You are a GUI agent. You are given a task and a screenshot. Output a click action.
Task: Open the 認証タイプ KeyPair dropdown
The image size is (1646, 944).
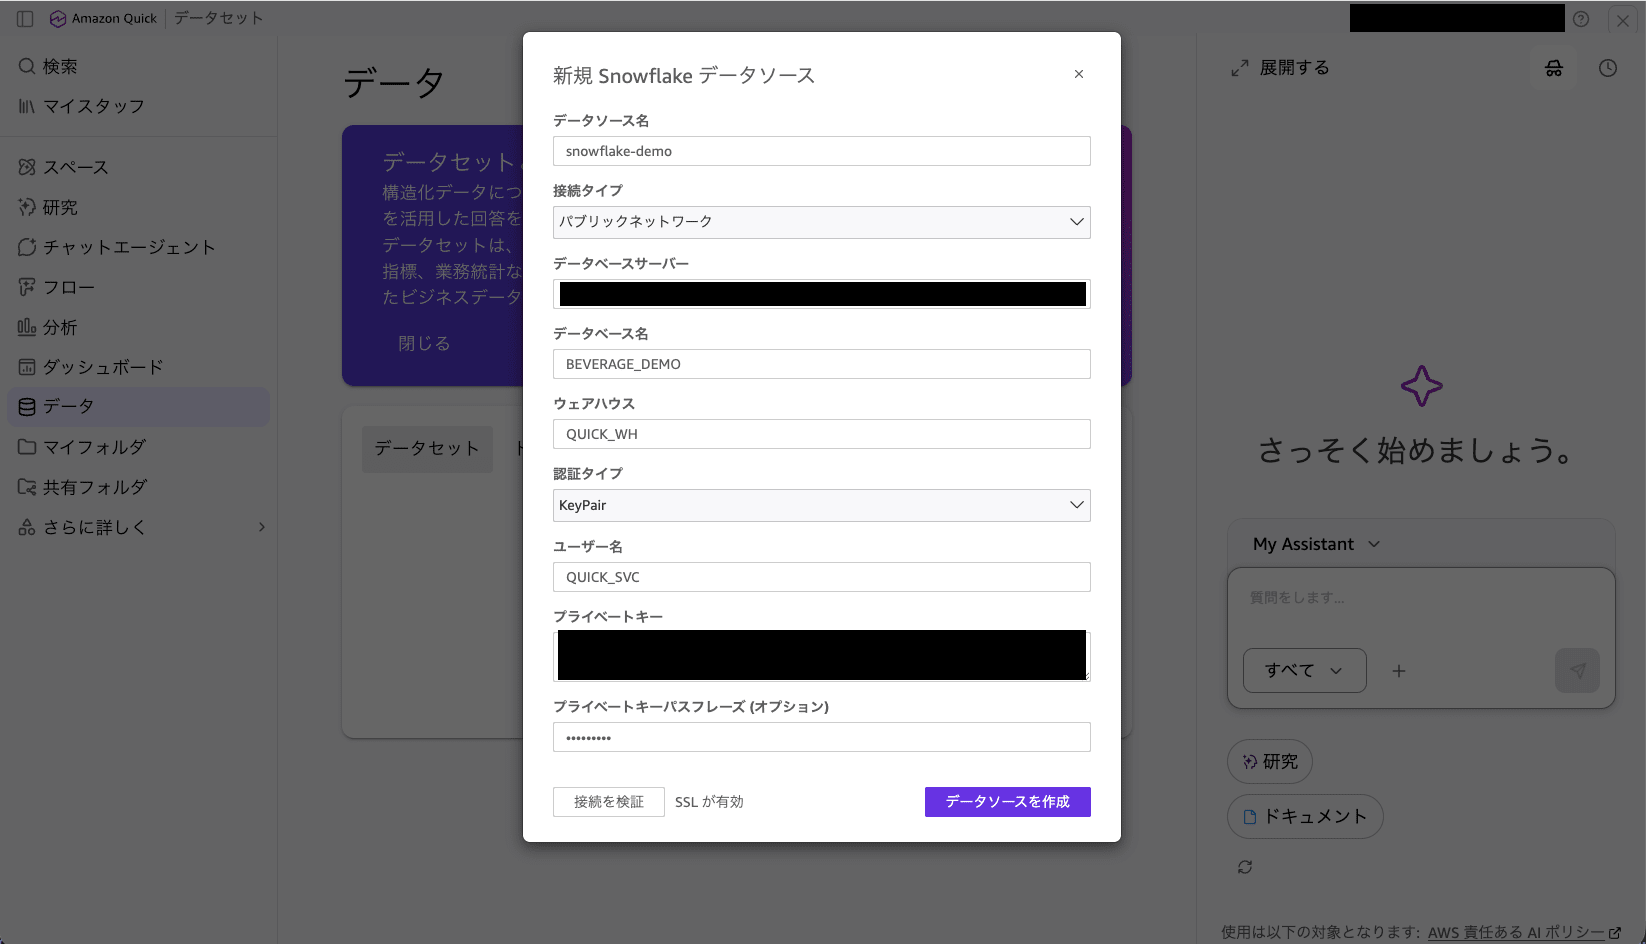click(x=822, y=505)
